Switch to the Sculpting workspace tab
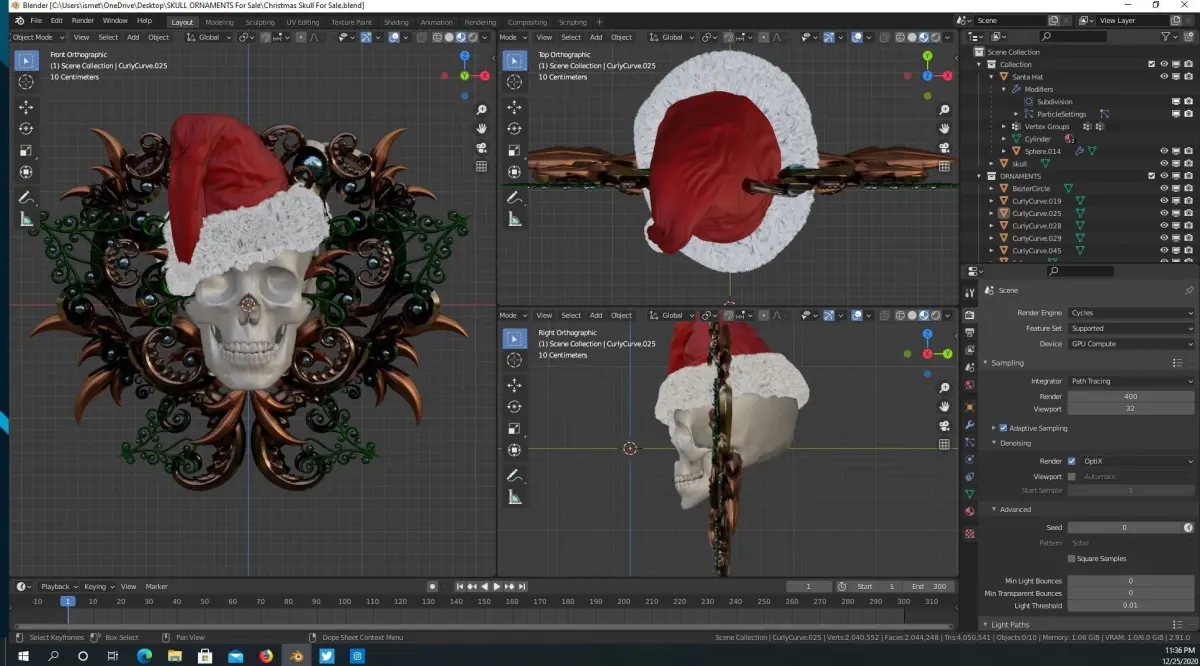This screenshot has width=1200, height=666. coord(259,22)
